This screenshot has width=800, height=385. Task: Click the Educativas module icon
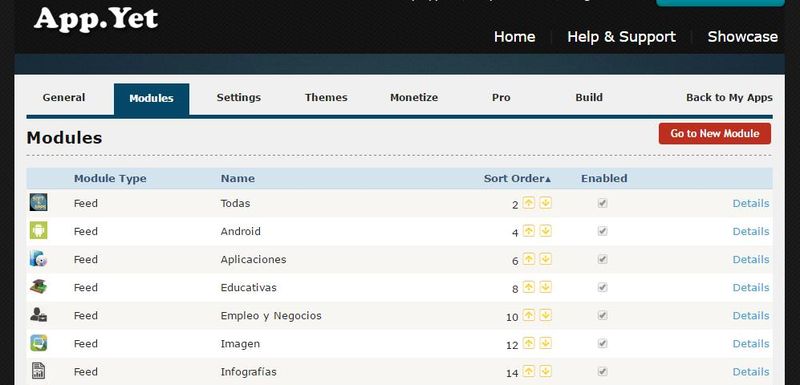pyautogui.click(x=38, y=287)
